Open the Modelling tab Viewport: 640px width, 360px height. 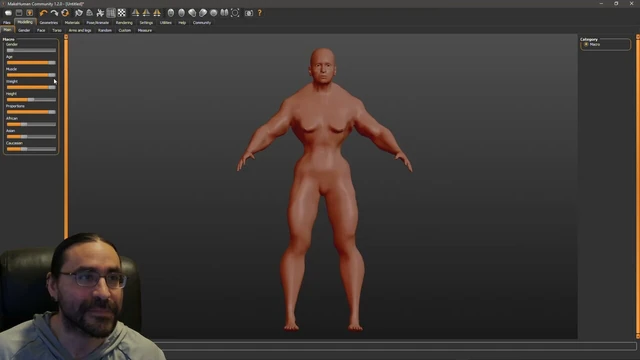pyautogui.click(x=25, y=22)
